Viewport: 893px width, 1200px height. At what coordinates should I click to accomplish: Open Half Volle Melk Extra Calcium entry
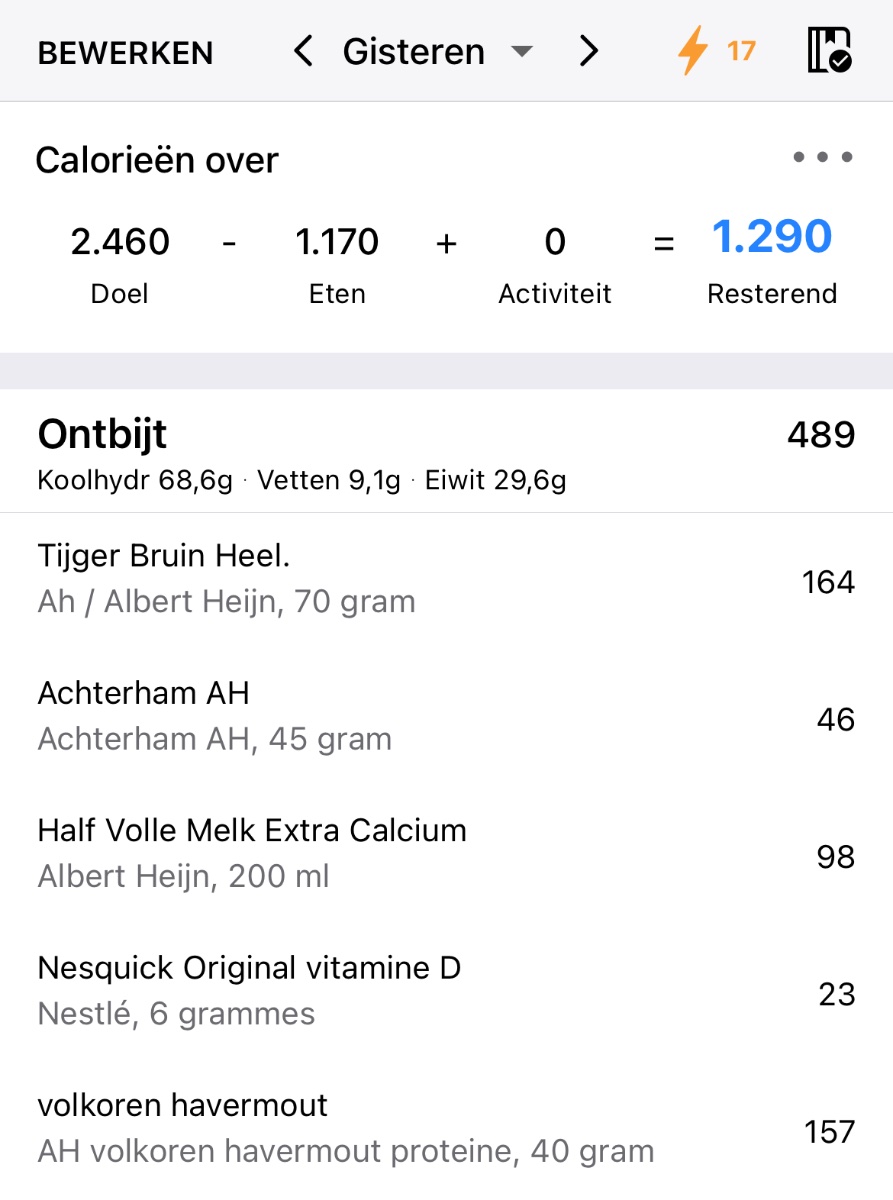click(252, 854)
